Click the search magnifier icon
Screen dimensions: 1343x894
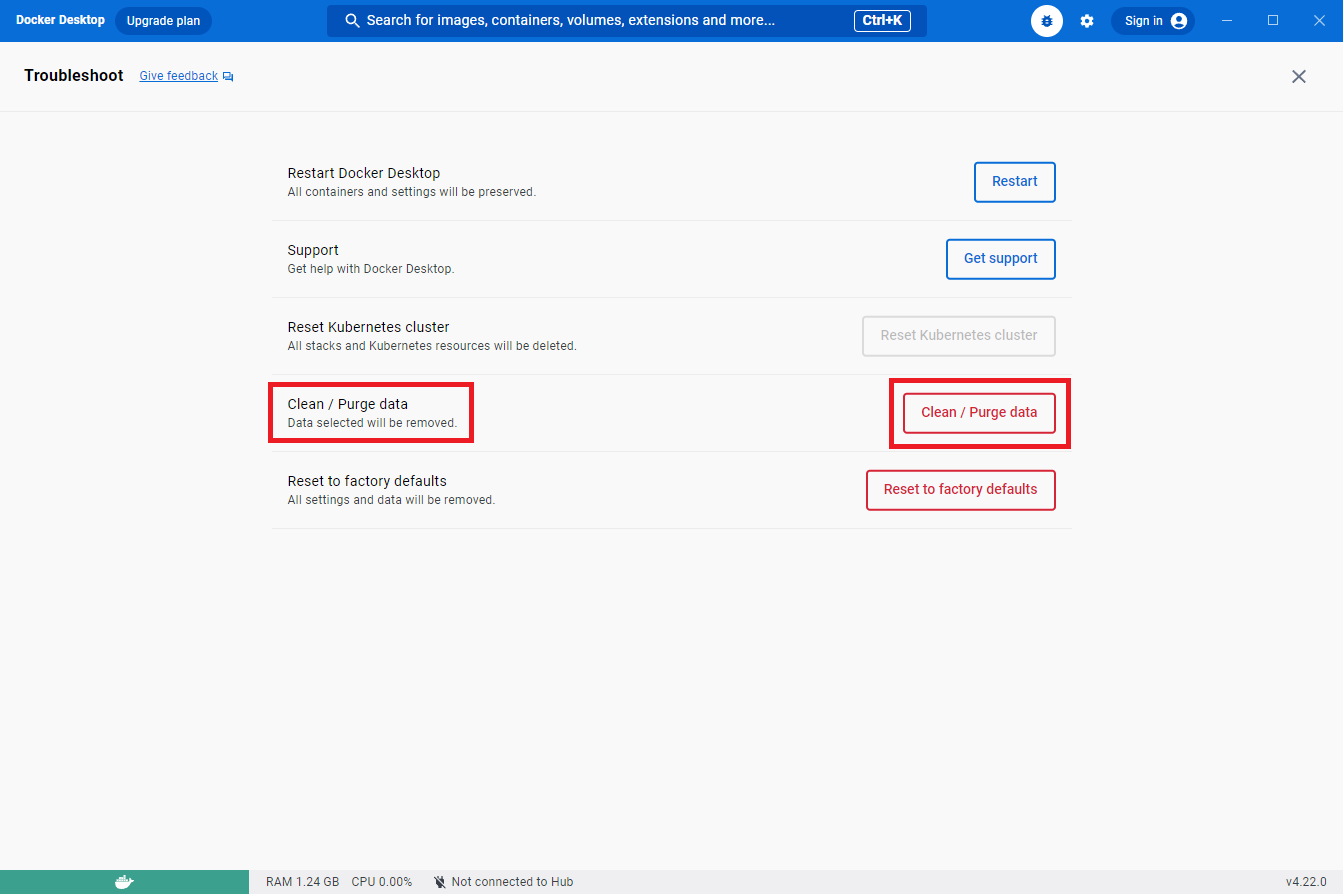(x=352, y=21)
